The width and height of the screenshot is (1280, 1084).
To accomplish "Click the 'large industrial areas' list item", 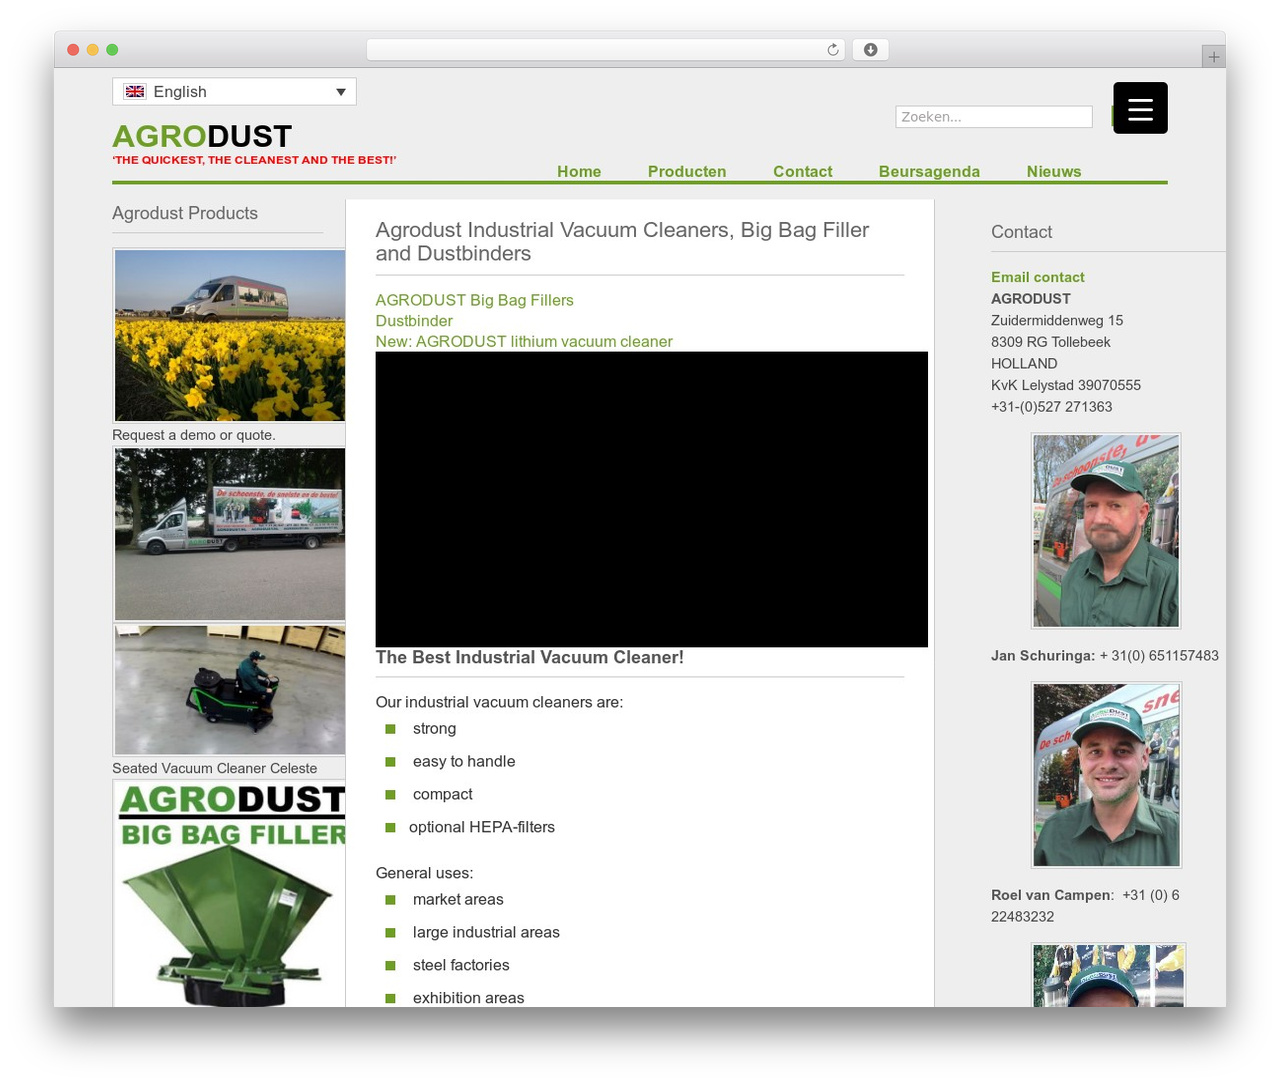I will coord(486,932).
